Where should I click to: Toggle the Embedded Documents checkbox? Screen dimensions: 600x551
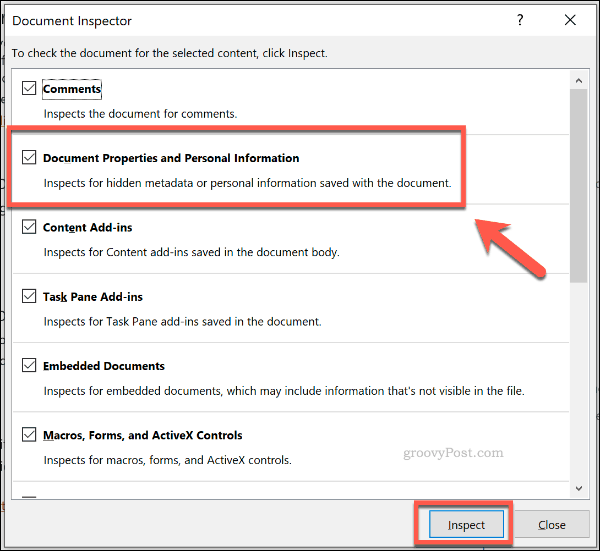coord(29,365)
